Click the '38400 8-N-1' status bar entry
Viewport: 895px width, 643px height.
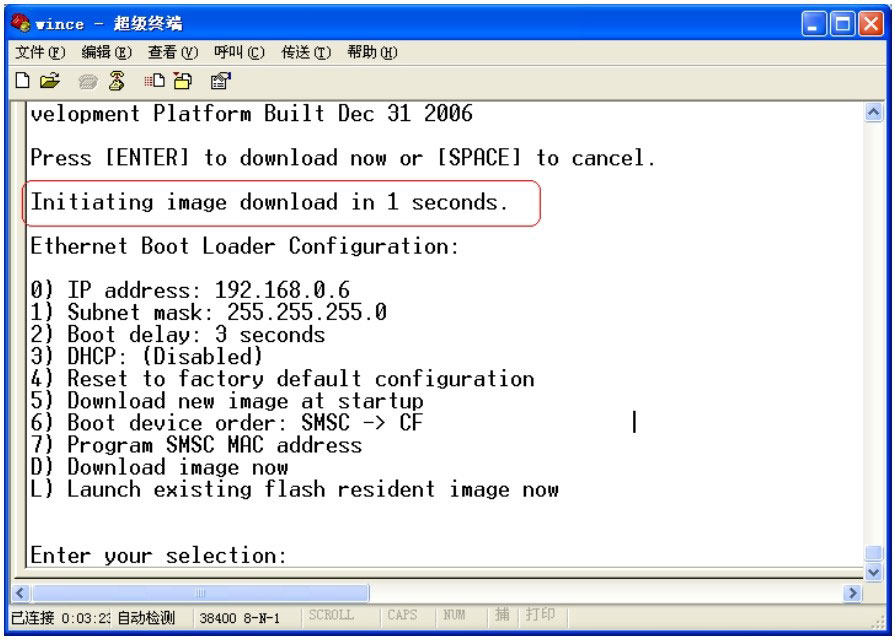tap(240, 618)
